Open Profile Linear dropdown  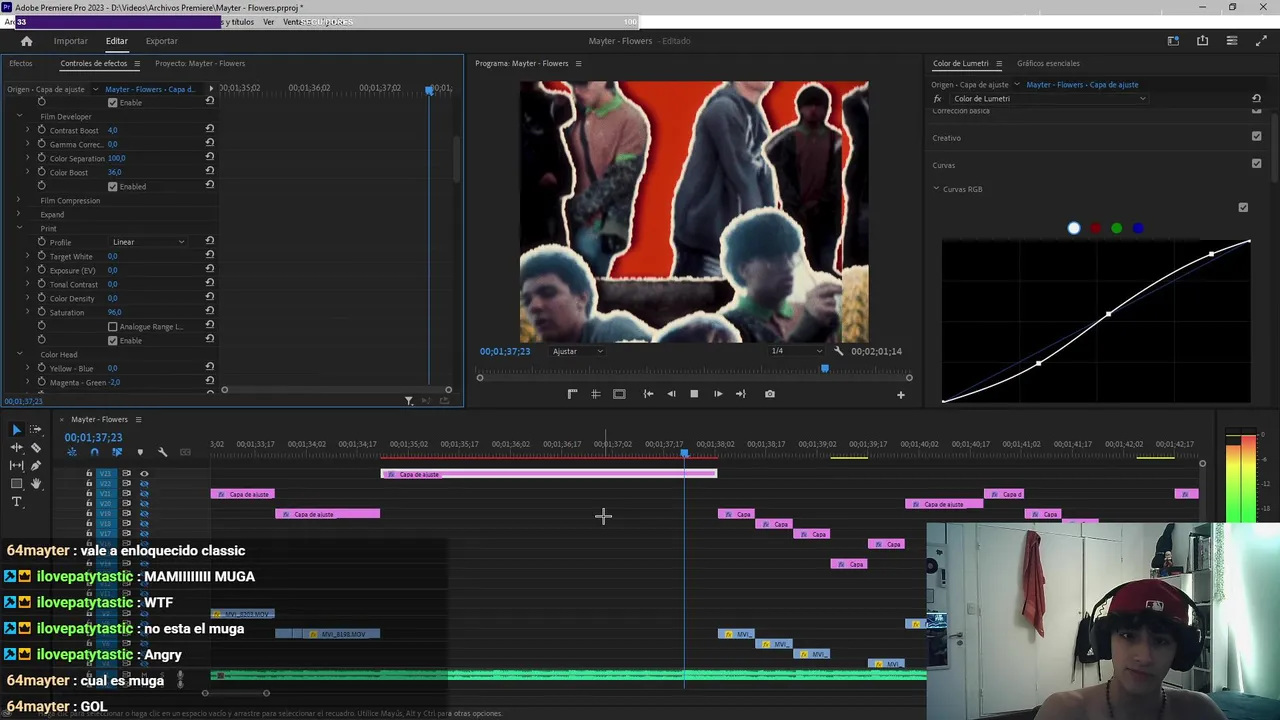click(148, 242)
